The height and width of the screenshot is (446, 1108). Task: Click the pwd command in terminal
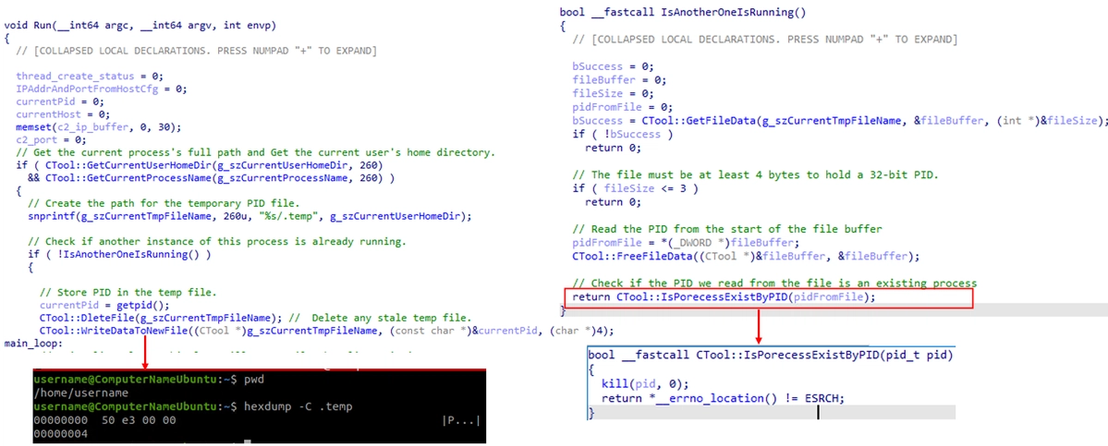[252, 379]
